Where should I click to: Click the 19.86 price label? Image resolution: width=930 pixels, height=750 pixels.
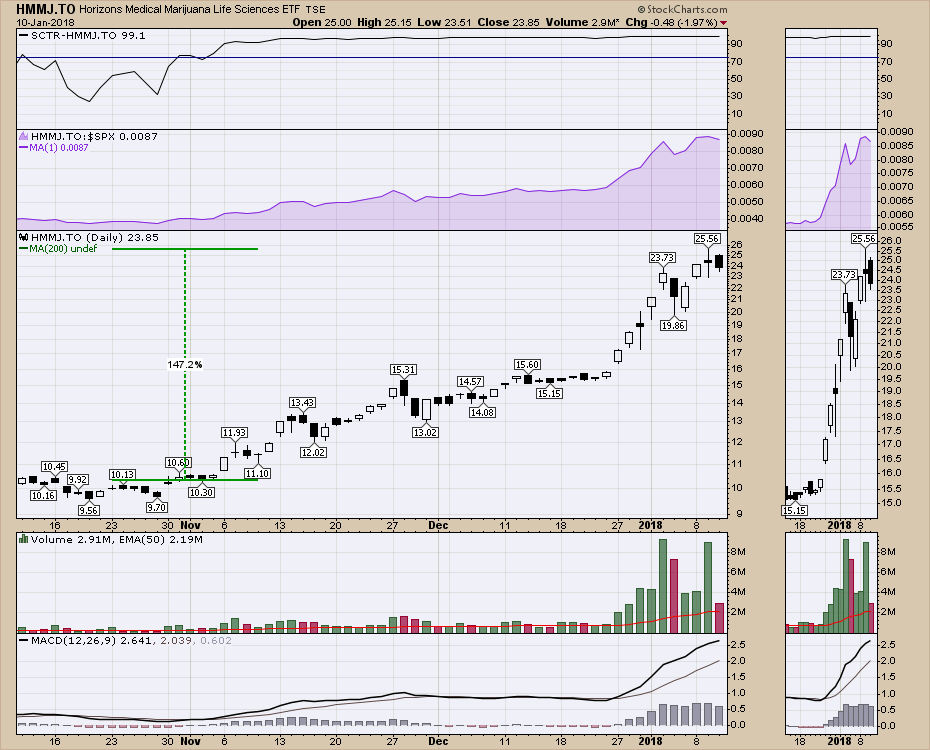(x=674, y=325)
